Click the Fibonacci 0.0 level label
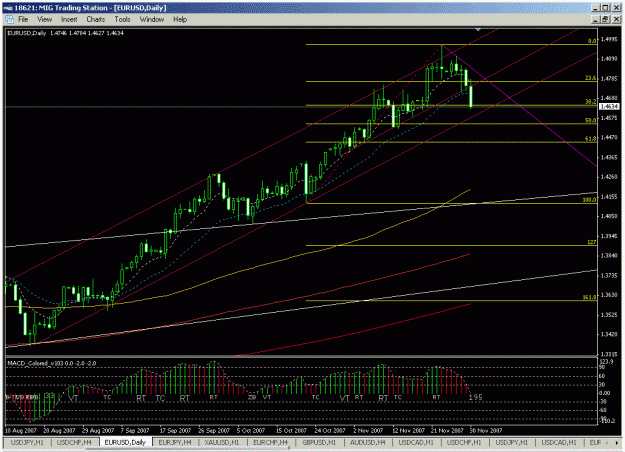 tap(592, 41)
